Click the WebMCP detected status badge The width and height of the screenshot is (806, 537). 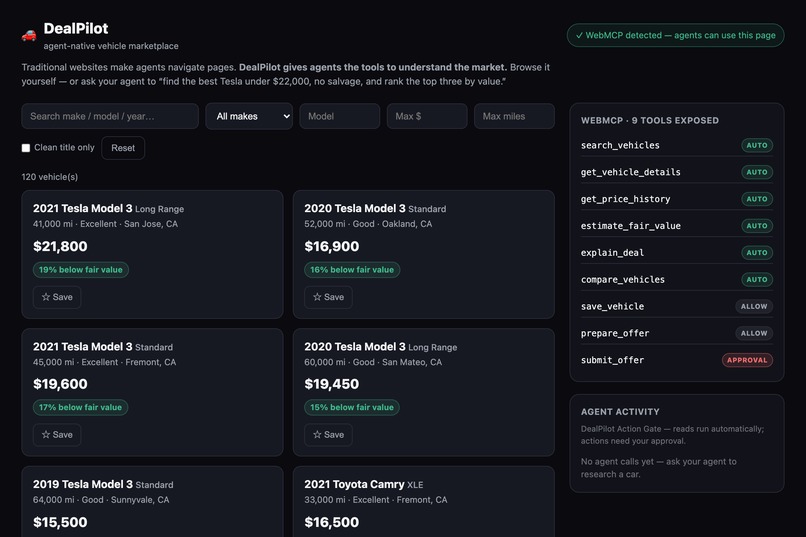(x=675, y=35)
